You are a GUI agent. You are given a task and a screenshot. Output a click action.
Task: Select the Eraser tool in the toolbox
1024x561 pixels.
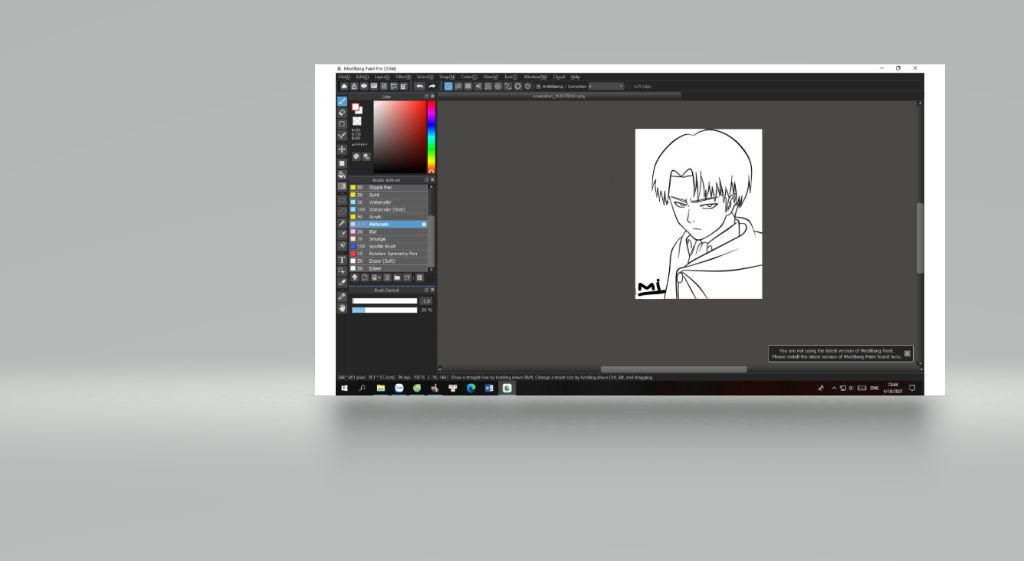tap(342, 113)
